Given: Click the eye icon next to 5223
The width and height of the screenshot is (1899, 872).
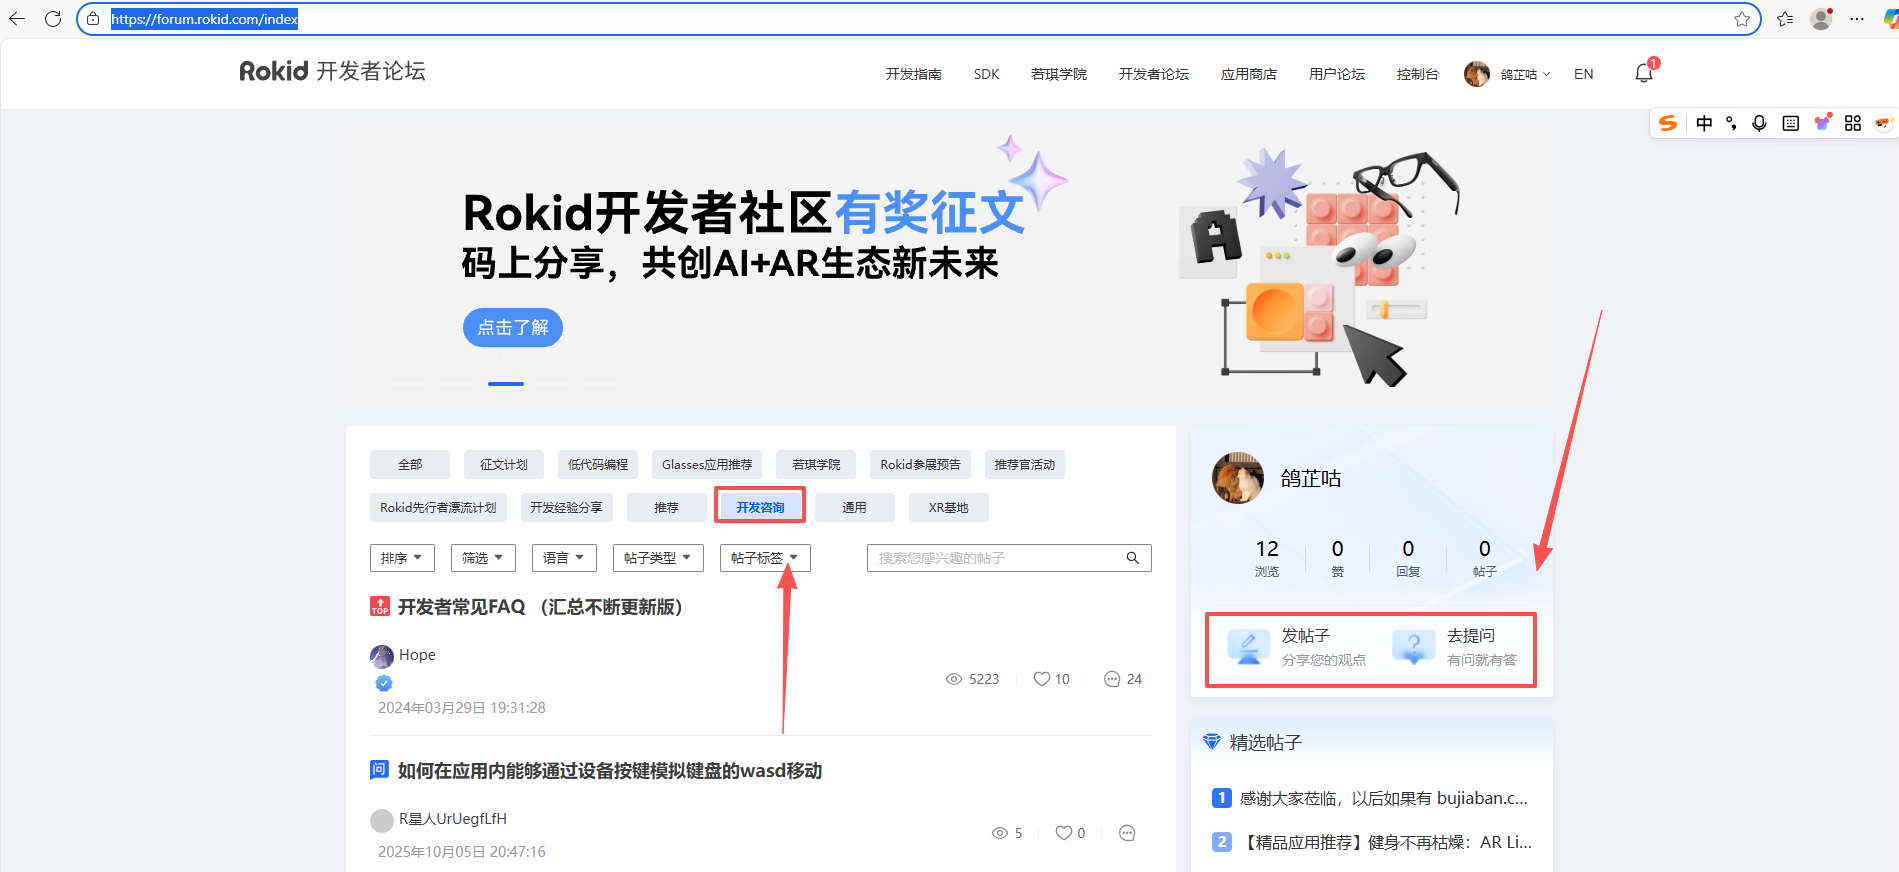Looking at the screenshot, I should tap(954, 679).
